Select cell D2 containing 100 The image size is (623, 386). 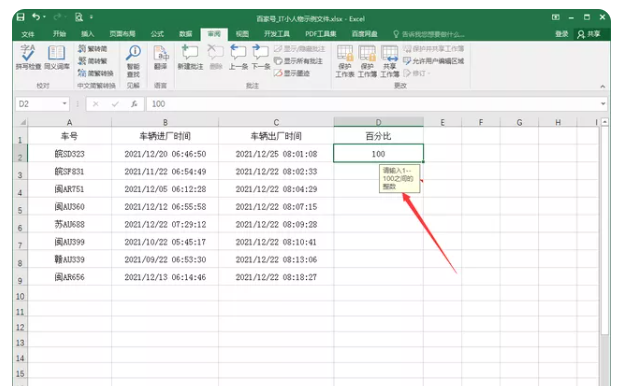pos(378,154)
